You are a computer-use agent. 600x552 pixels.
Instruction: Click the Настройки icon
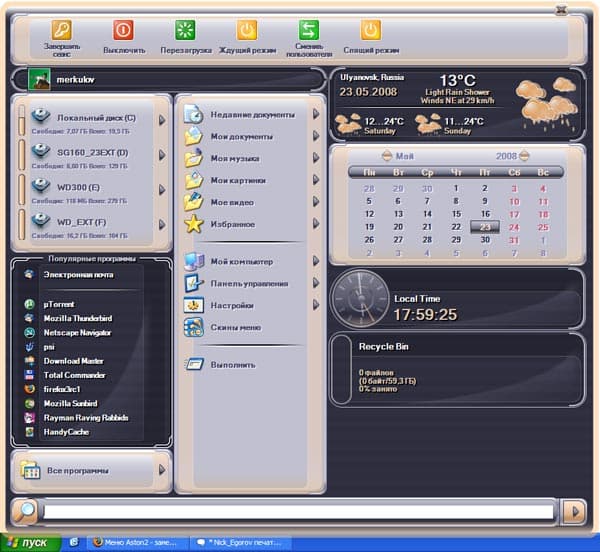[x=194, y=305]
